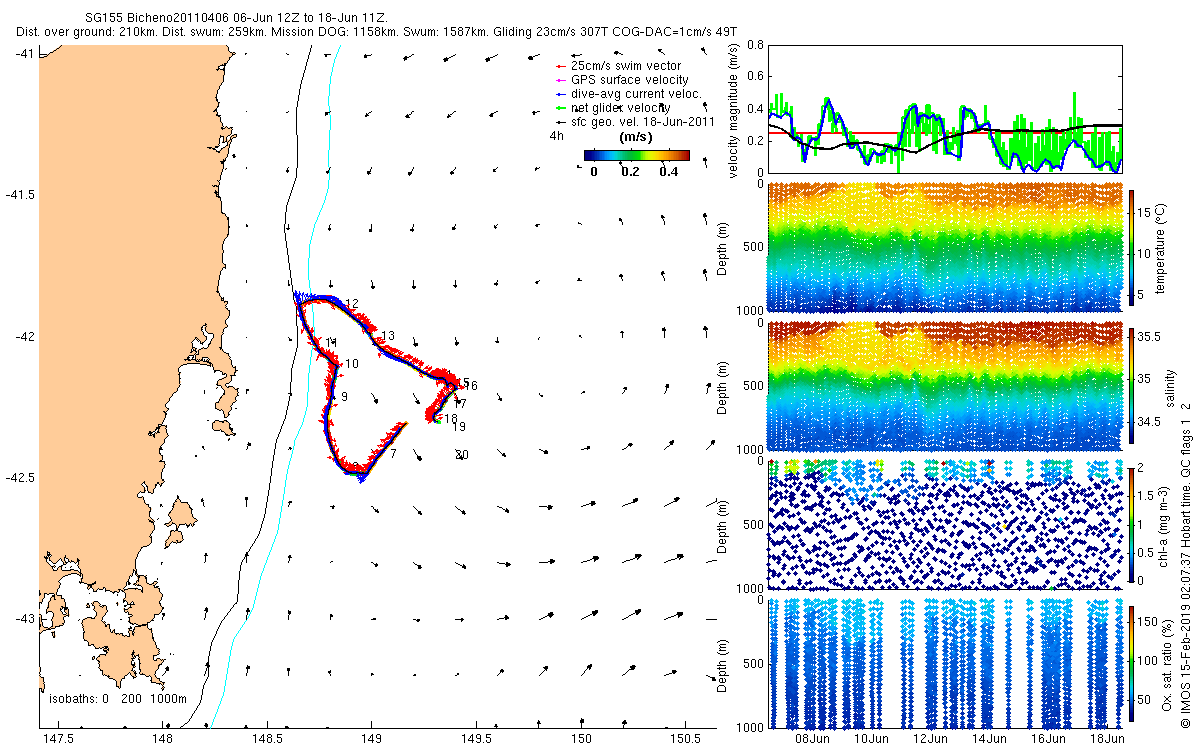Click the red 25cm/s swim vector legend marker
This screenshot has height=750, width=1200.
point(560,66)
